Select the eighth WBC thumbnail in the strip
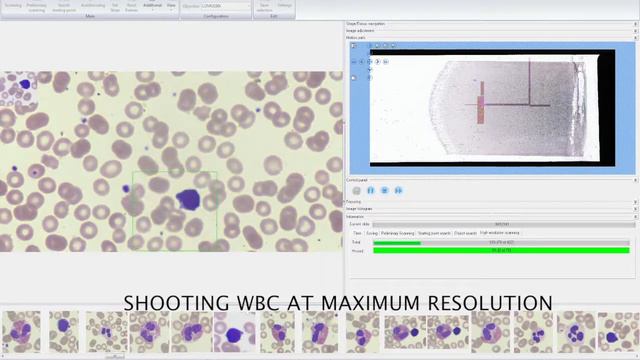Image resolution: width=640 pixels, height=360 pixels. (x=320, y=331)
